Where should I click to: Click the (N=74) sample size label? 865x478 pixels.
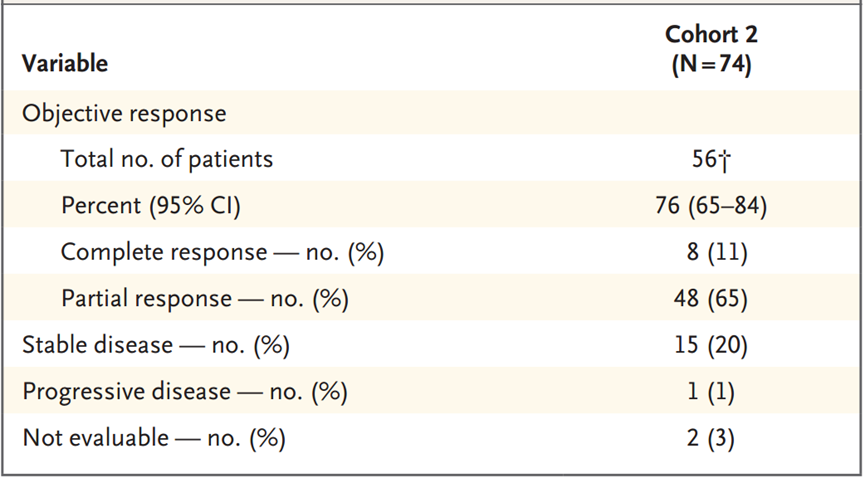click(x=711, y=64)
